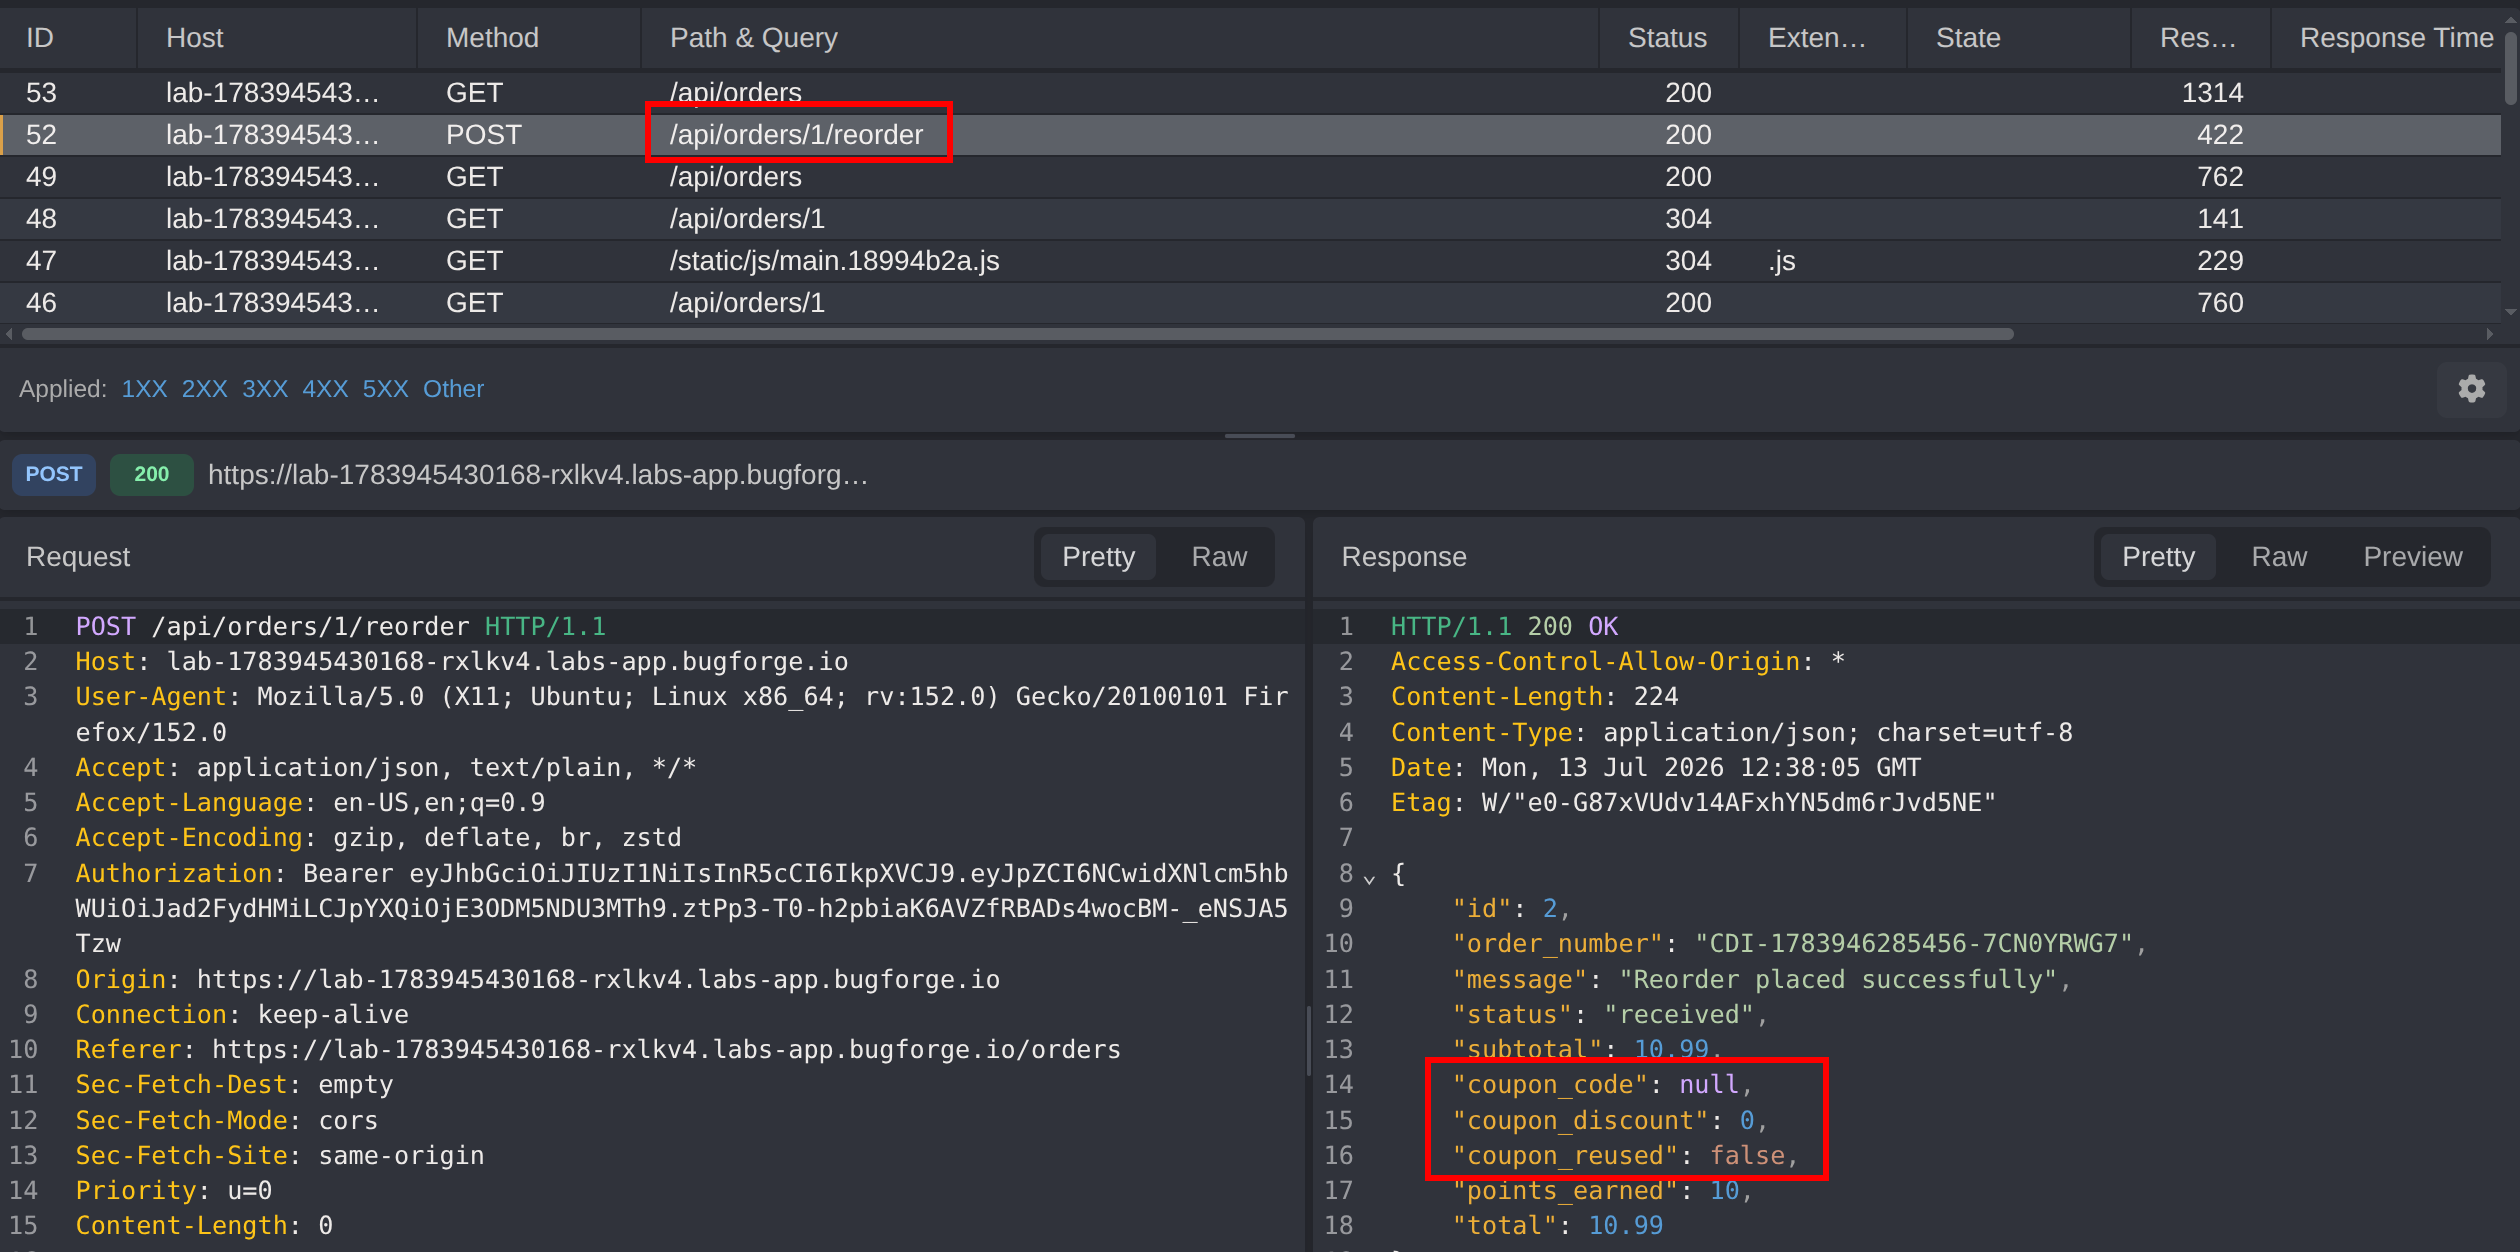This screenshot has height=1252, width=2520.
Task: Switch Response view to Raw
Action: point(2279,557)
